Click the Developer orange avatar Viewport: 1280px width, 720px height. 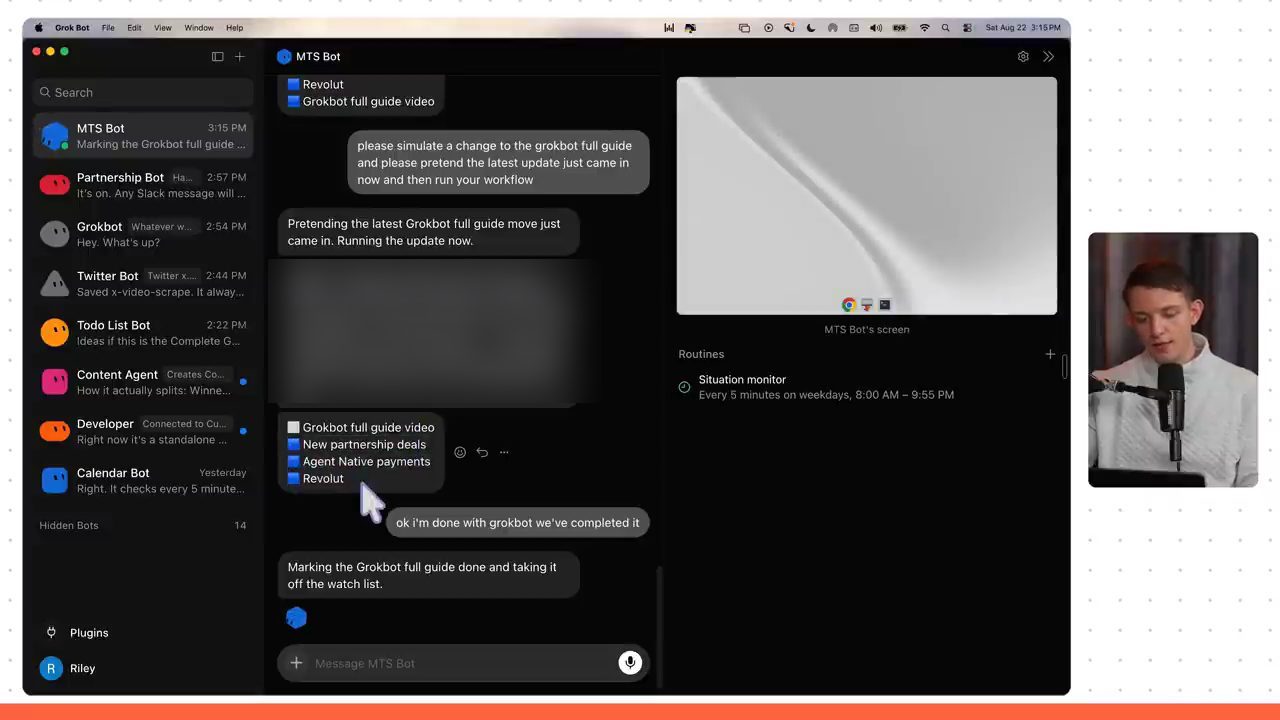55,431
